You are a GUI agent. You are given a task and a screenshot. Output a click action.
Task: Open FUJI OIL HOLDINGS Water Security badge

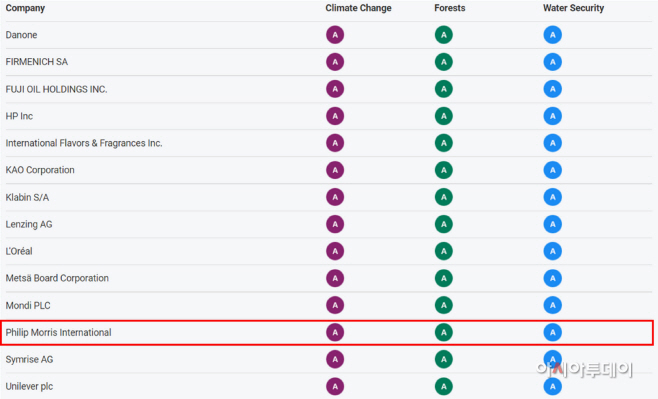(x=553, y=89)
